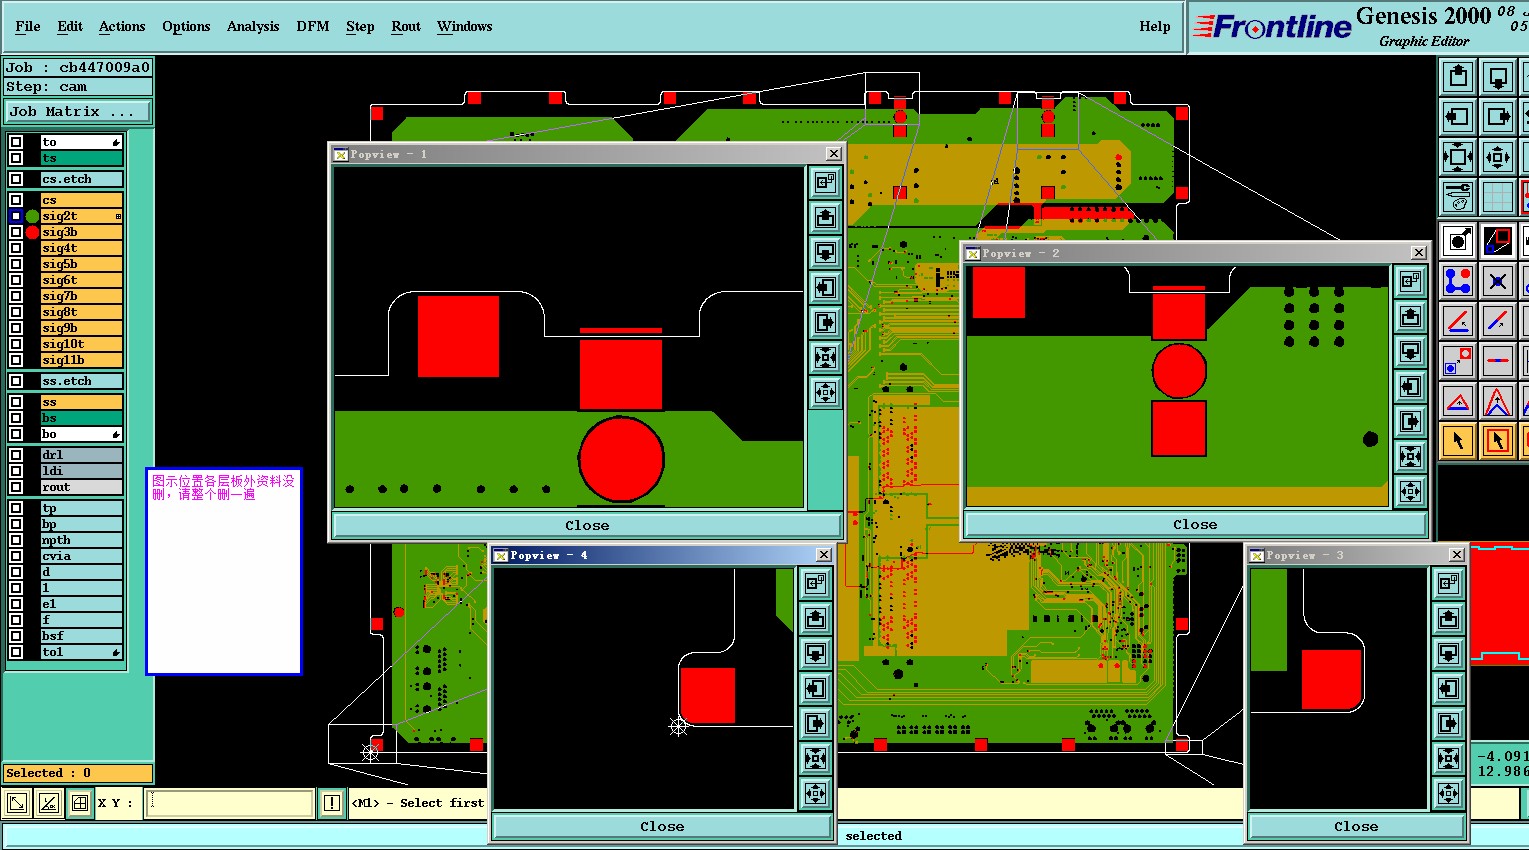Click the zoom-in icon in Popview 4
This screenshot has width=1529, height=850.
(815, 758)
